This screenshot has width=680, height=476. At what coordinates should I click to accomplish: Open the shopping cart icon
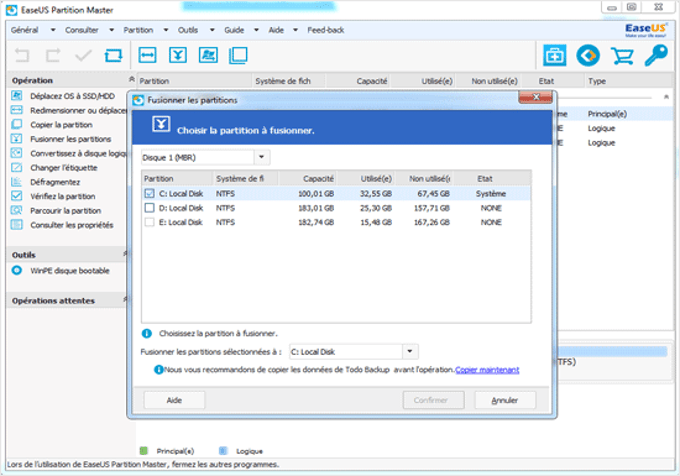point(622,56)
